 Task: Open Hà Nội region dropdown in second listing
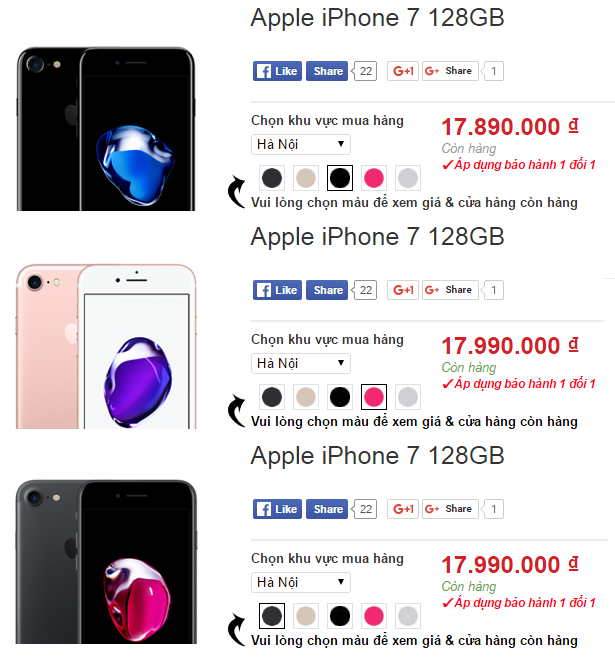(x=301, y=363)
